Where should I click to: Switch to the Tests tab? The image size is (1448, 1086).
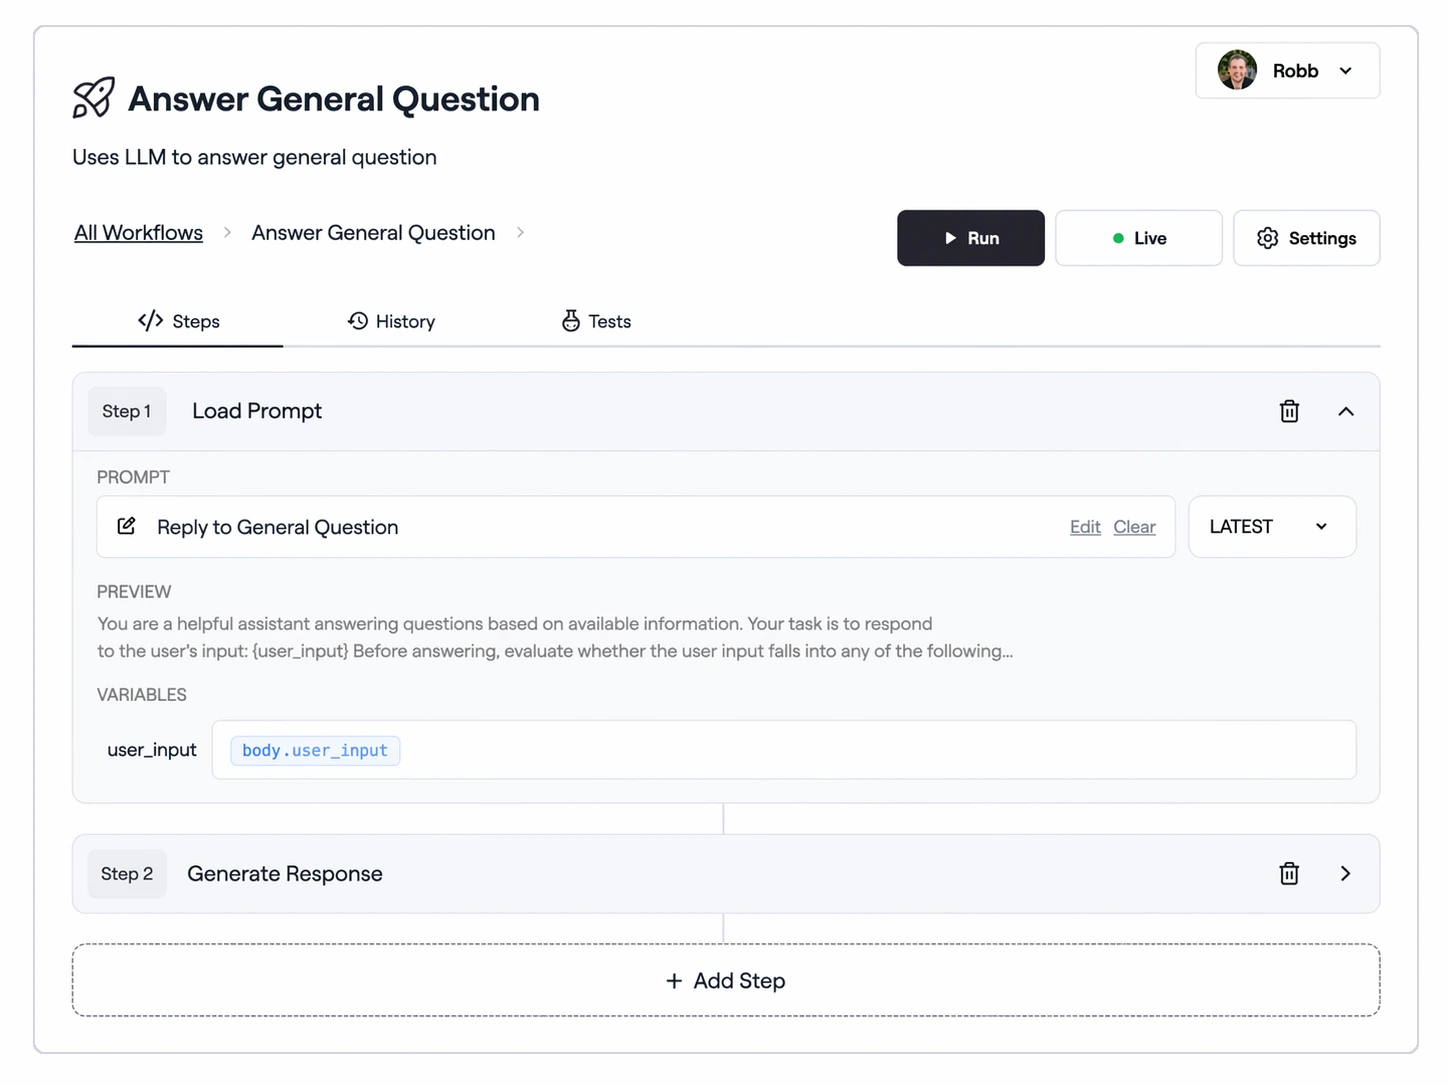click(x=596, y=321)
